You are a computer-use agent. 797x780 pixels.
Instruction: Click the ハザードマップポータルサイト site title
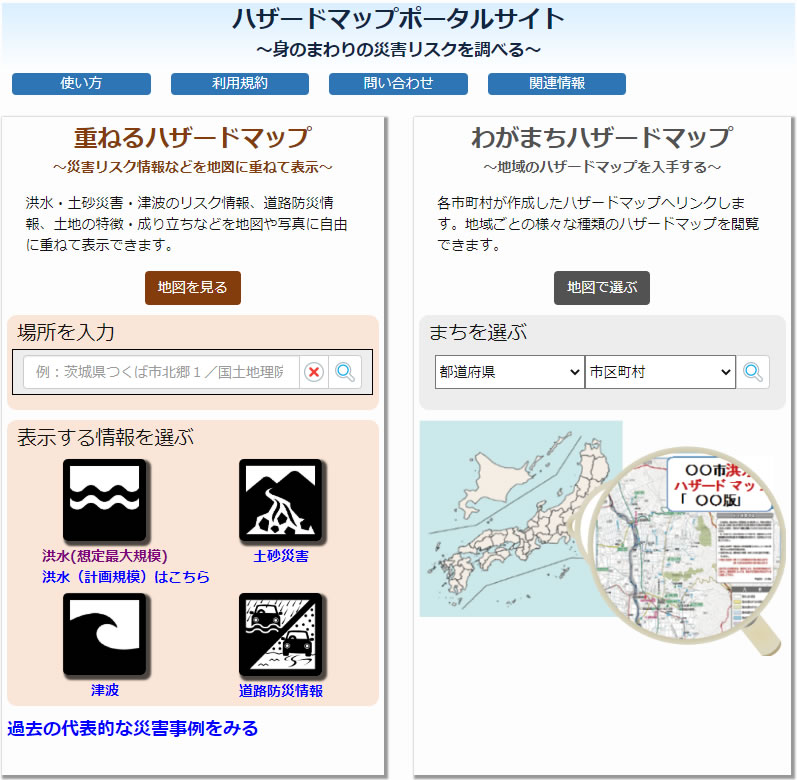coord(398,19)
